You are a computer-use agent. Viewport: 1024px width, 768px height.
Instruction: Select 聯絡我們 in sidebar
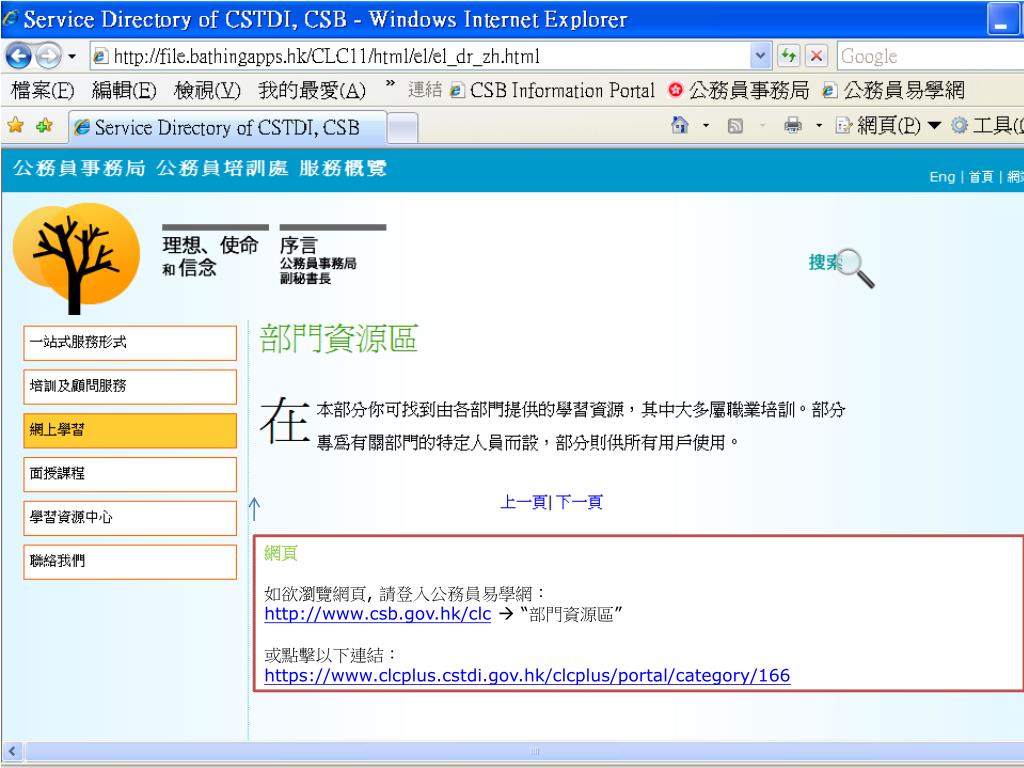[x=130, y=562]
